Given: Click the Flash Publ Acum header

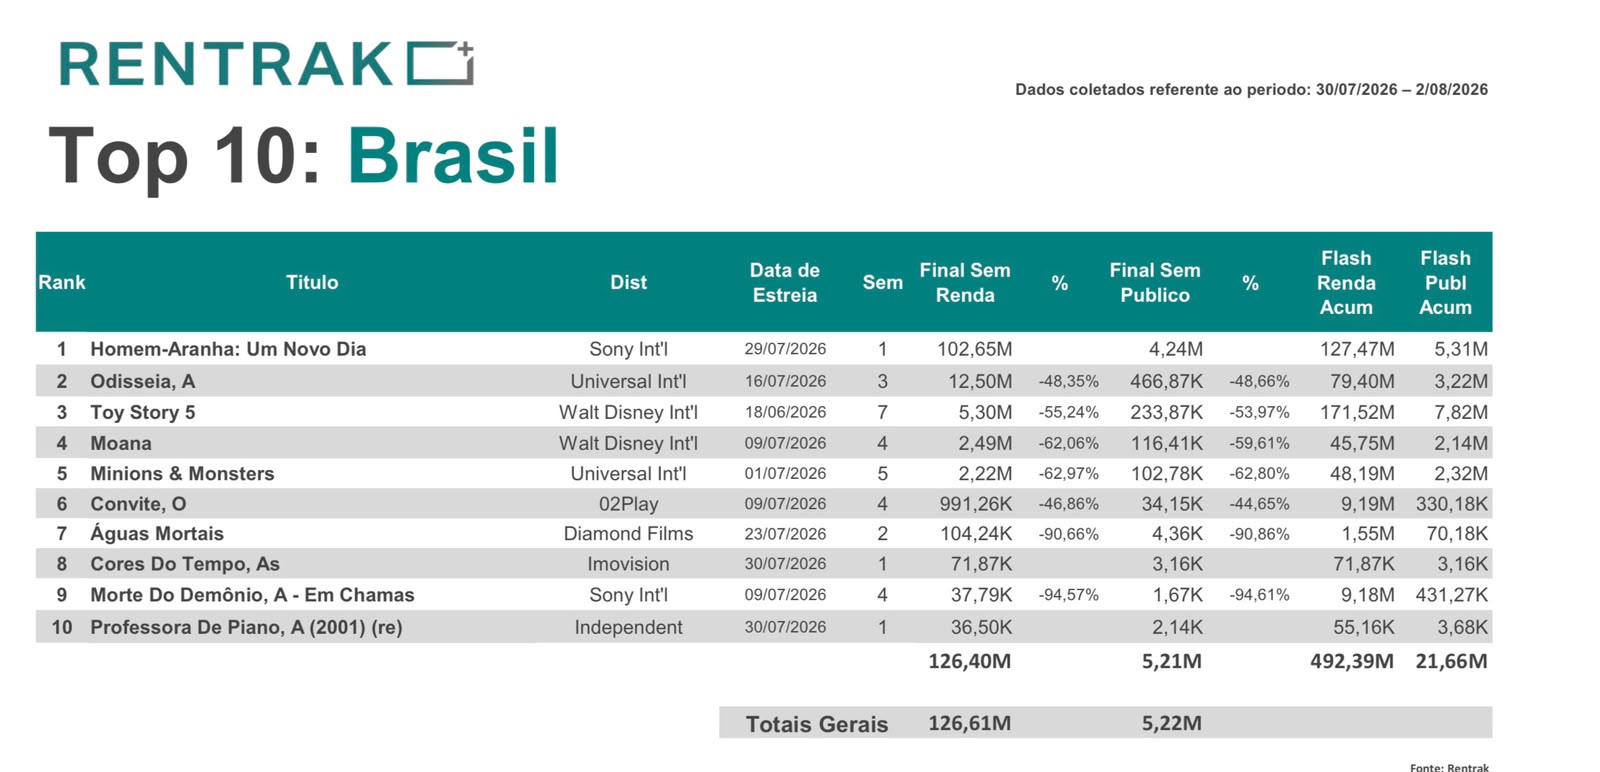Looking at the screenshot, I should (1445, 283).
